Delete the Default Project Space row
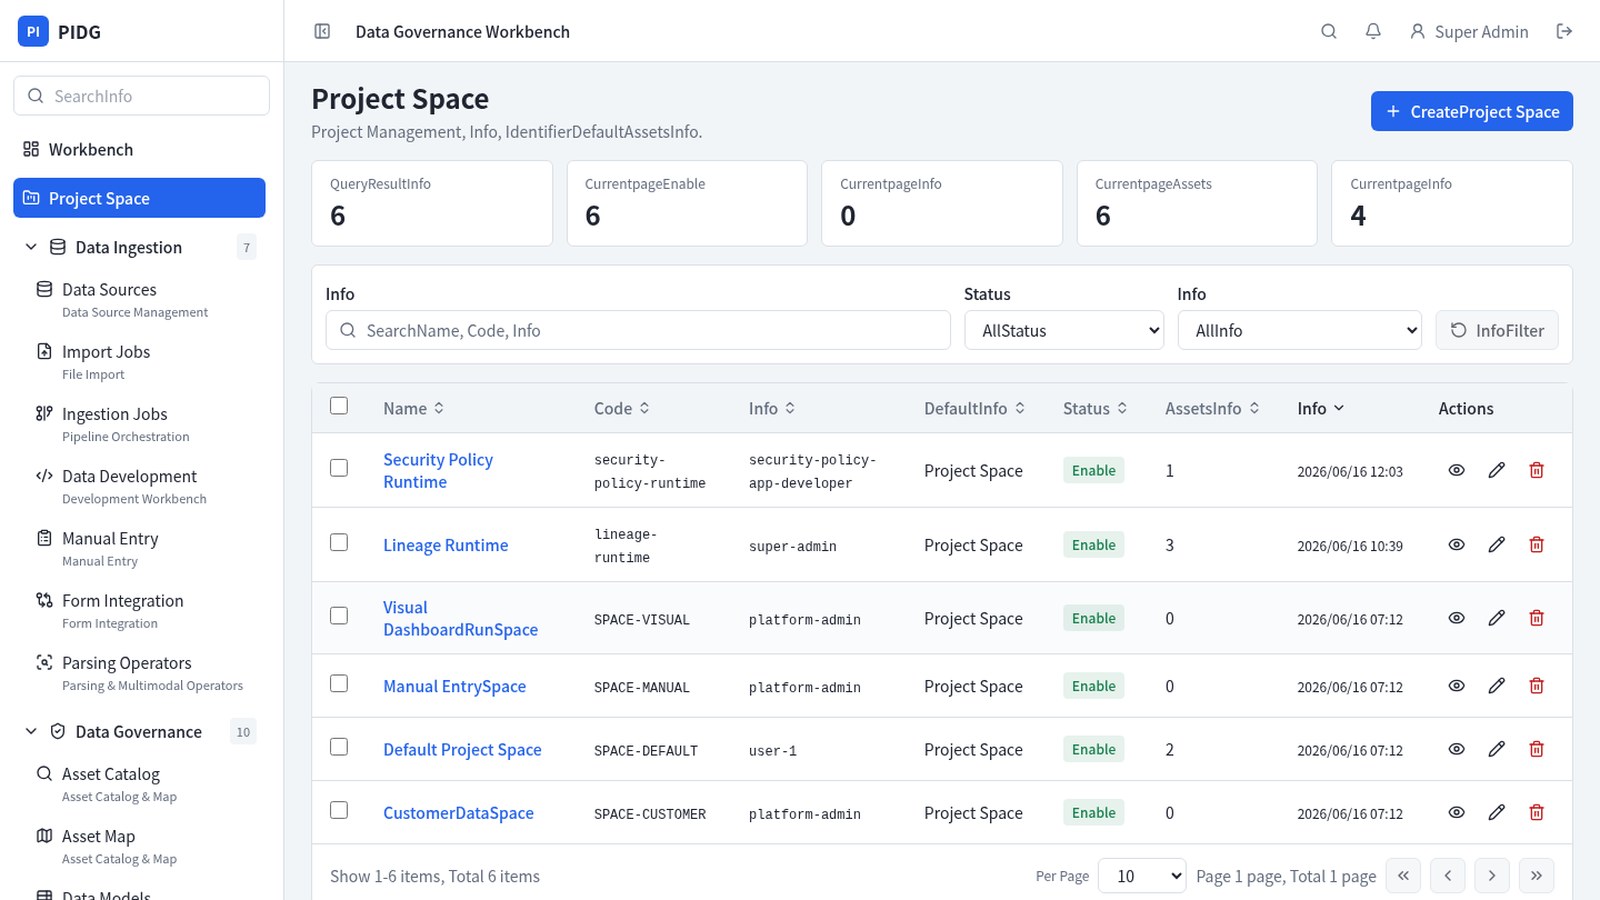Screen dimensions: 1600x900 tap(1536, 749)
